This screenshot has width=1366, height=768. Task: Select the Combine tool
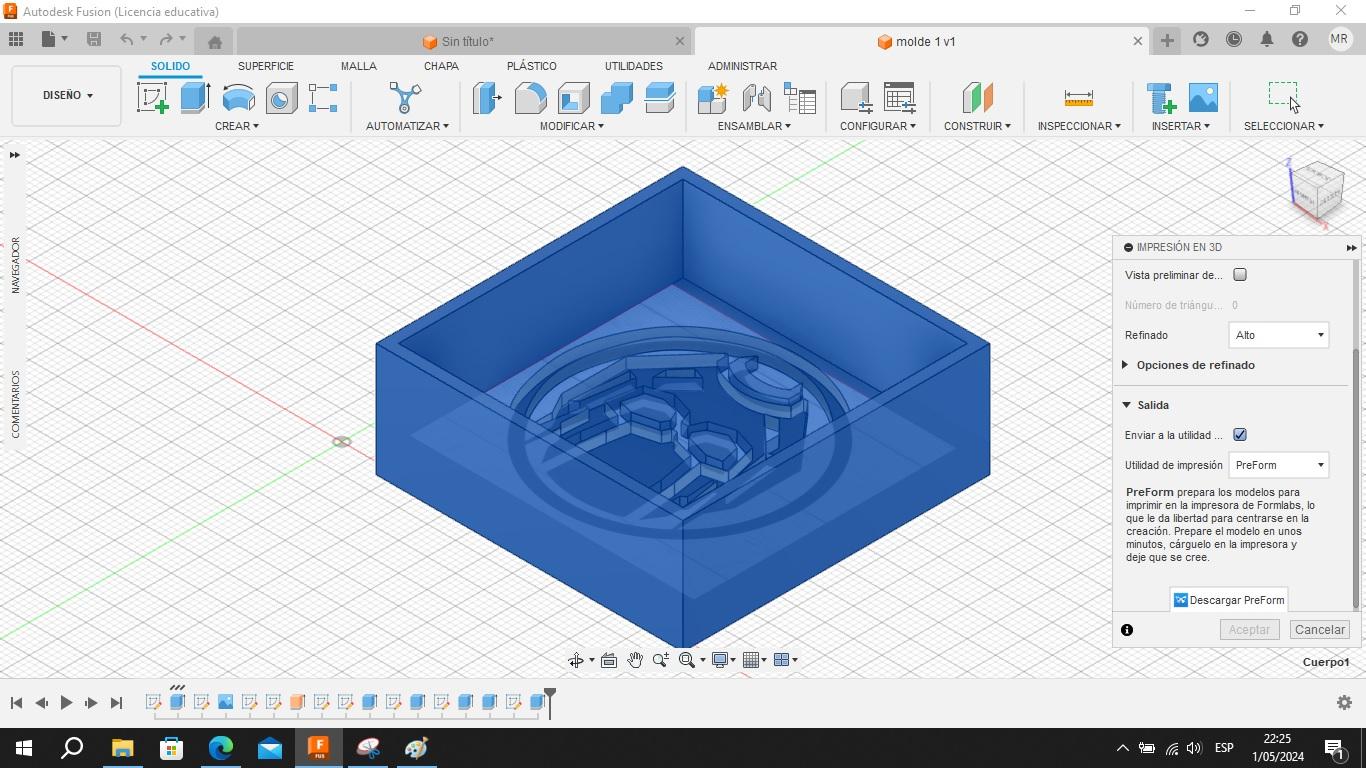616,98
